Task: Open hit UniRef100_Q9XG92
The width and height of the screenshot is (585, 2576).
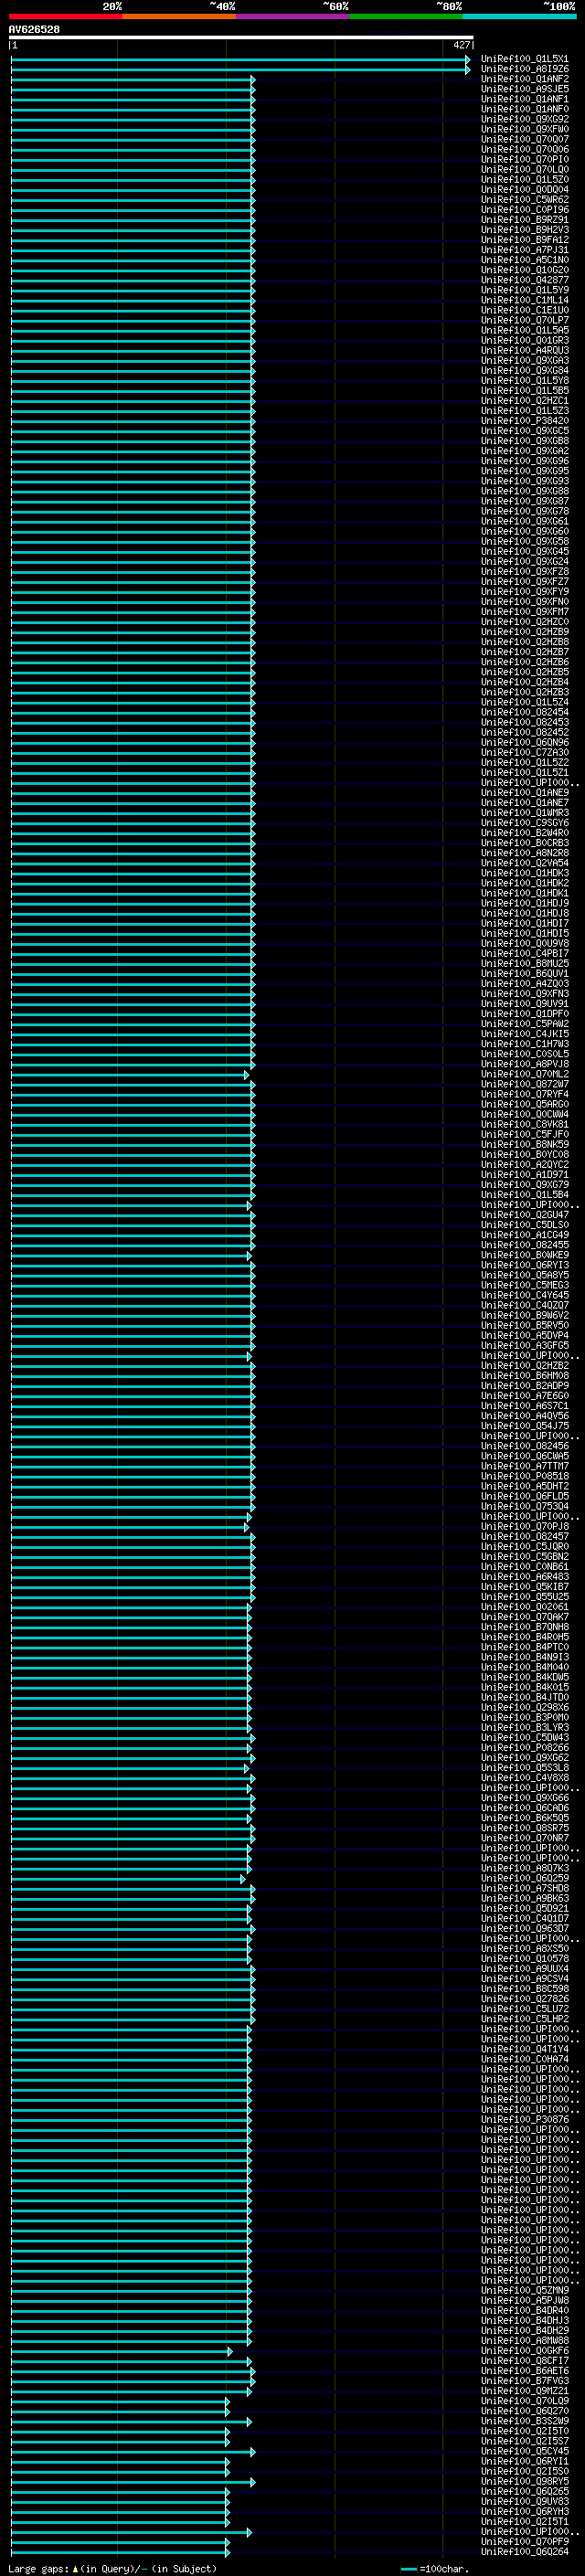Action: 524,119
